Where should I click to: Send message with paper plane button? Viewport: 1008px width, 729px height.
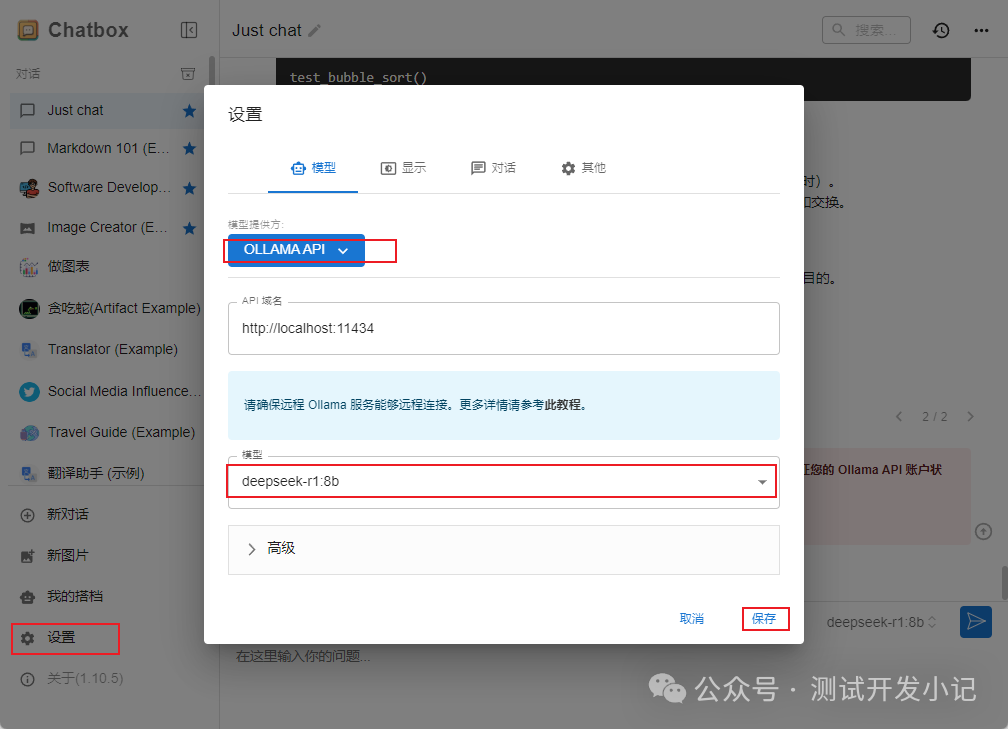coord(976,622)
